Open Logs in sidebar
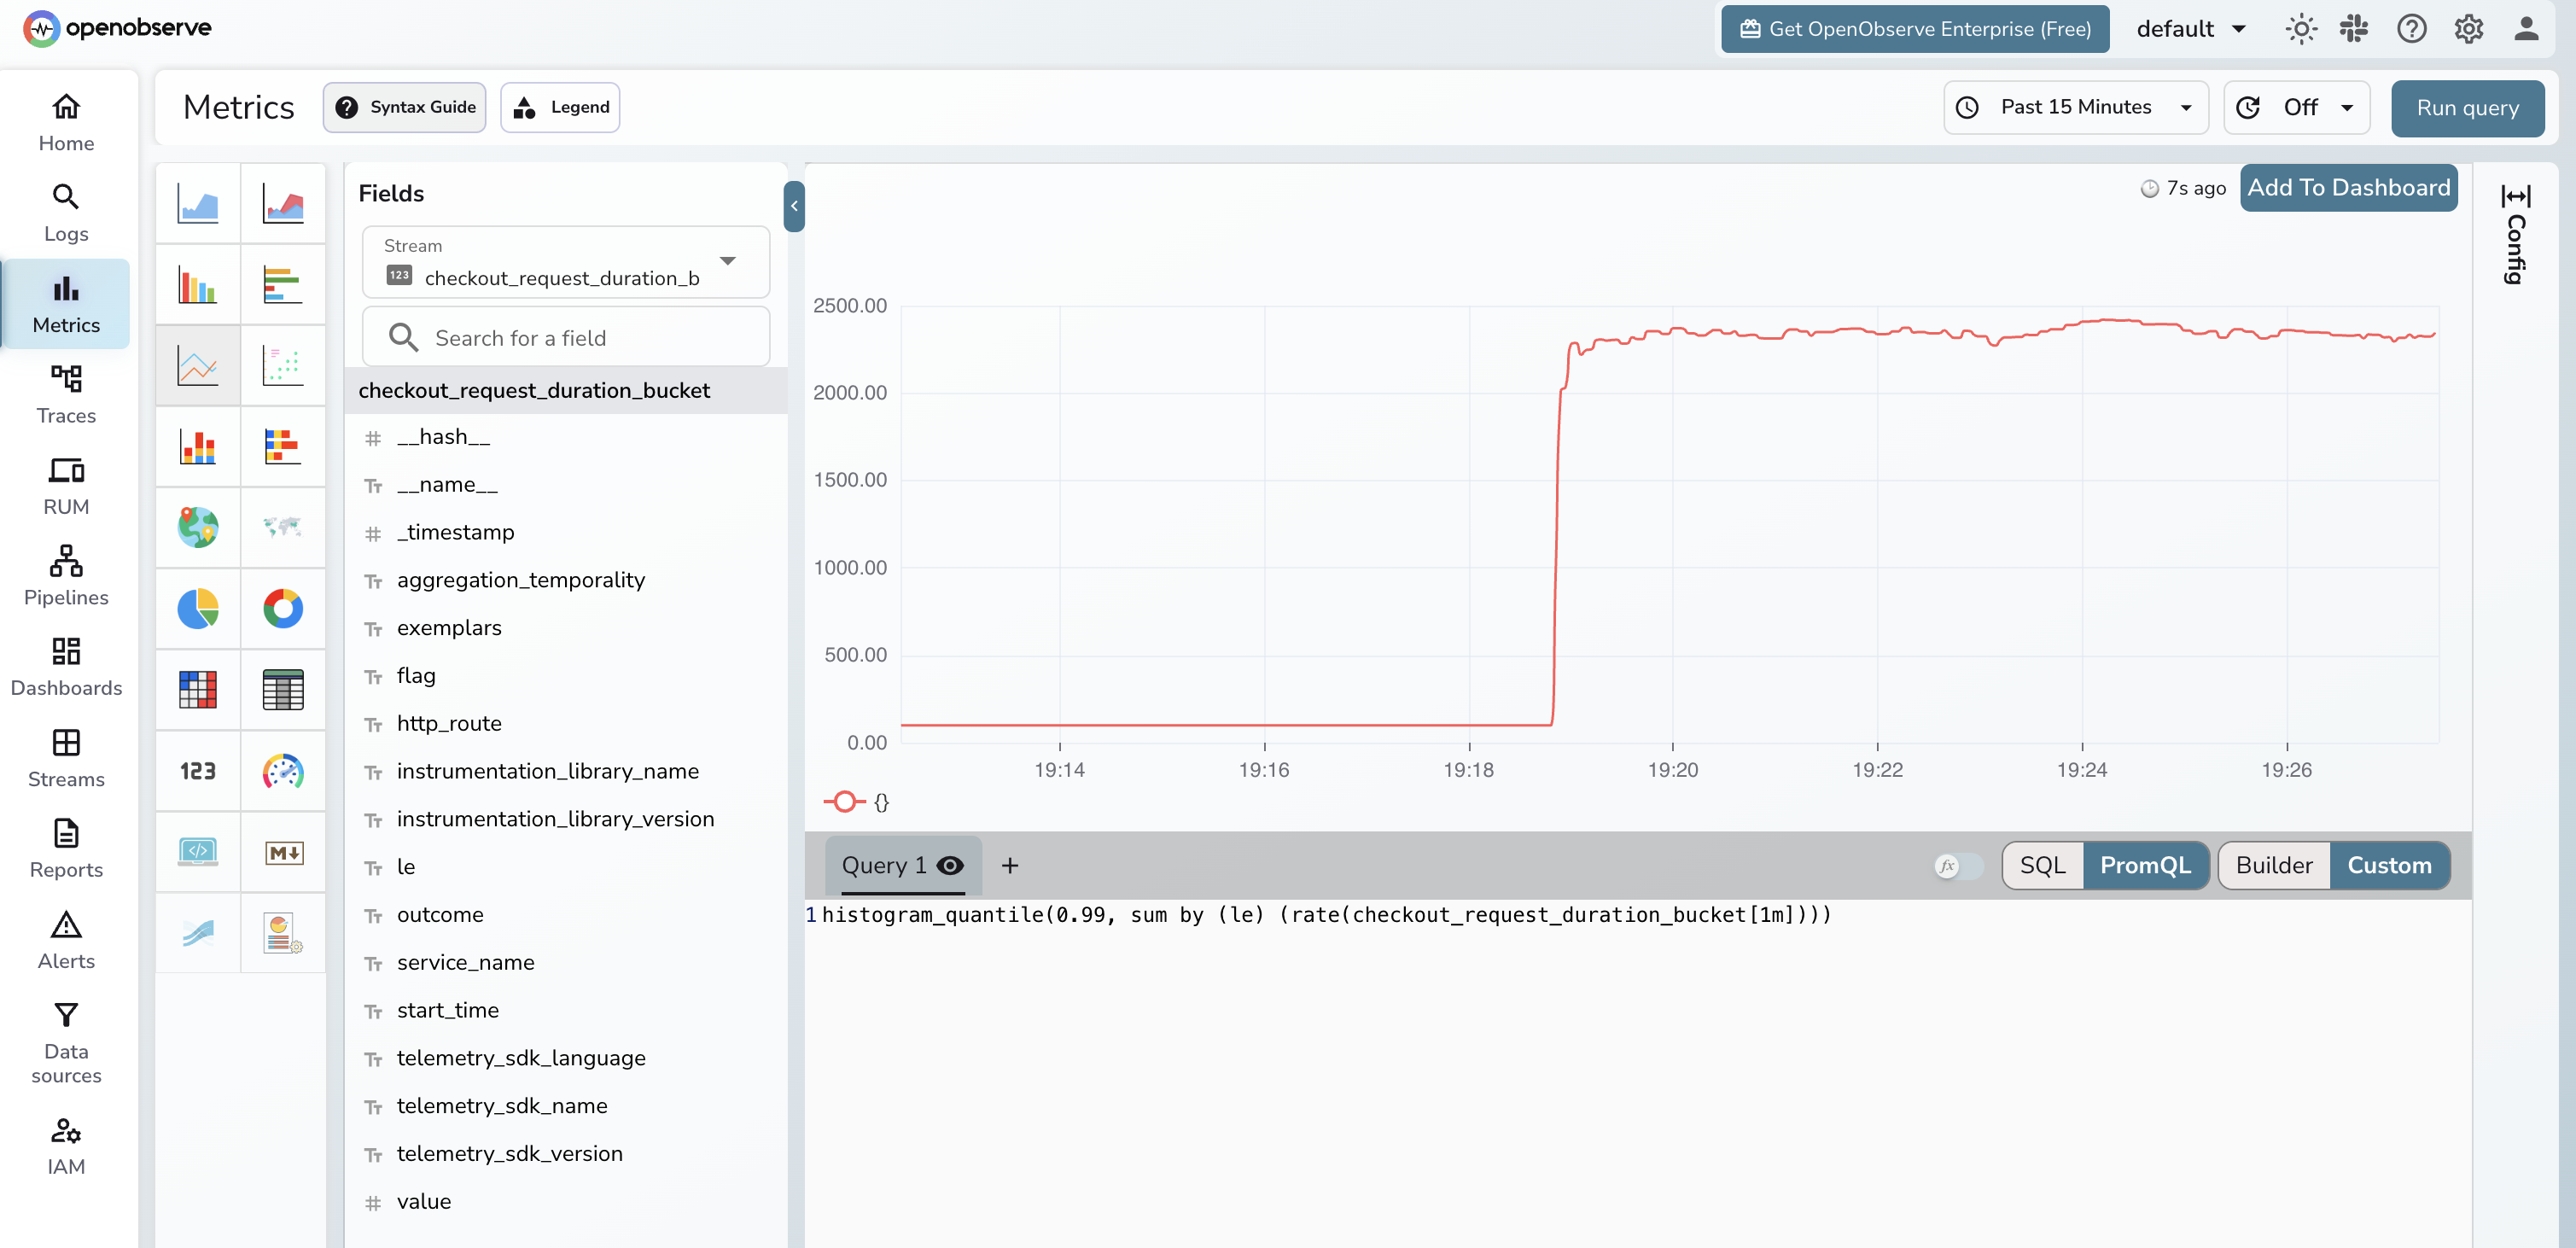Image resolution: width=2576 pixels, height=1248 pixels. click(x=66, y=213)
